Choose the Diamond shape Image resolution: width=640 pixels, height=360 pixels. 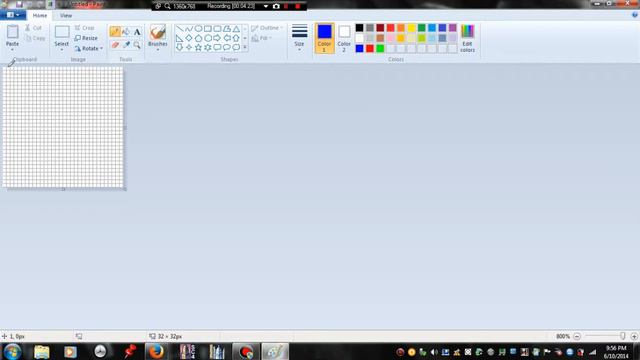point(189,38)
